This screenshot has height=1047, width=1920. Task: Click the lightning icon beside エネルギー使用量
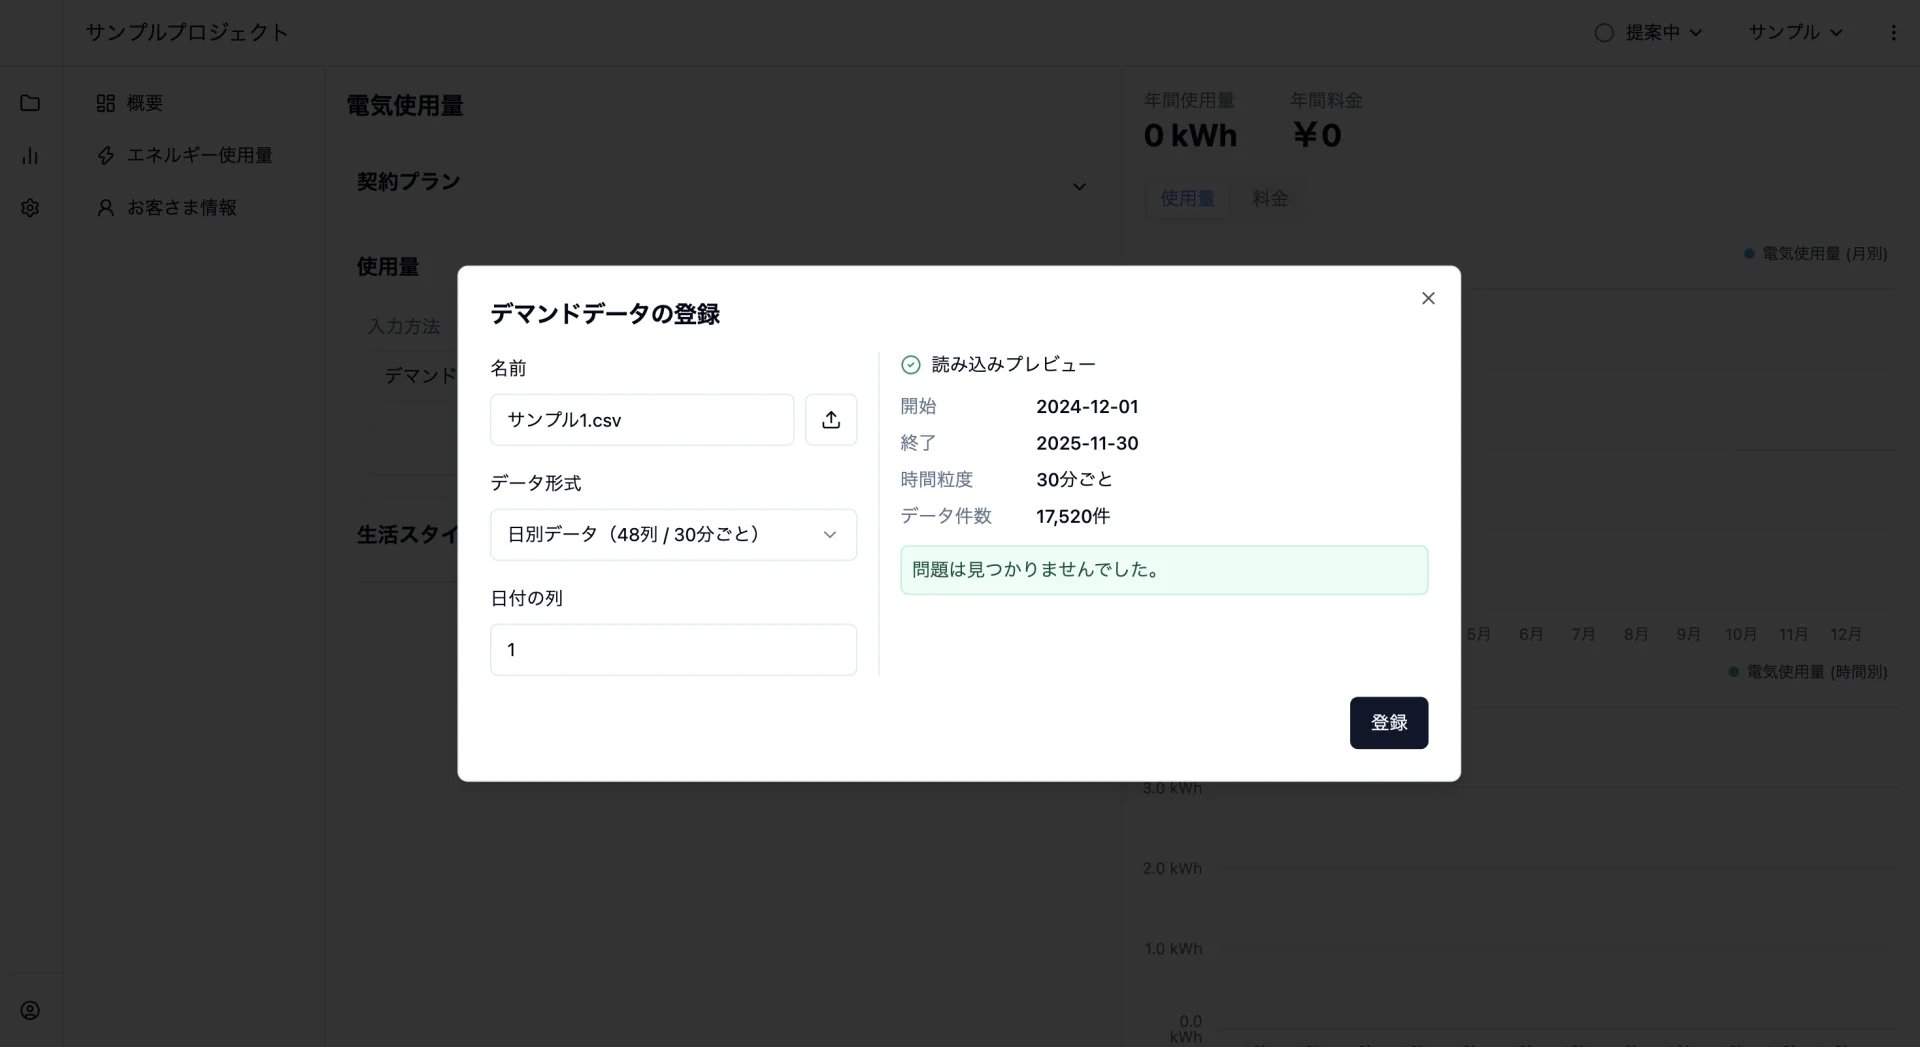click(105, 155)
